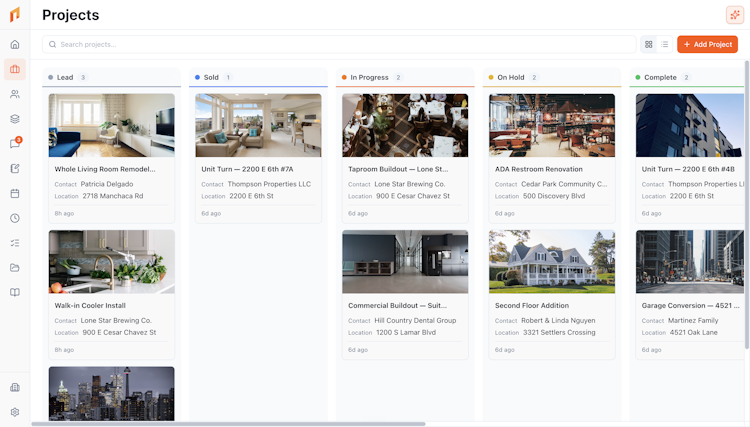This screenshot has width=750, height=427.
Task: Switch to board grid view
Action: tap(649, 44)
